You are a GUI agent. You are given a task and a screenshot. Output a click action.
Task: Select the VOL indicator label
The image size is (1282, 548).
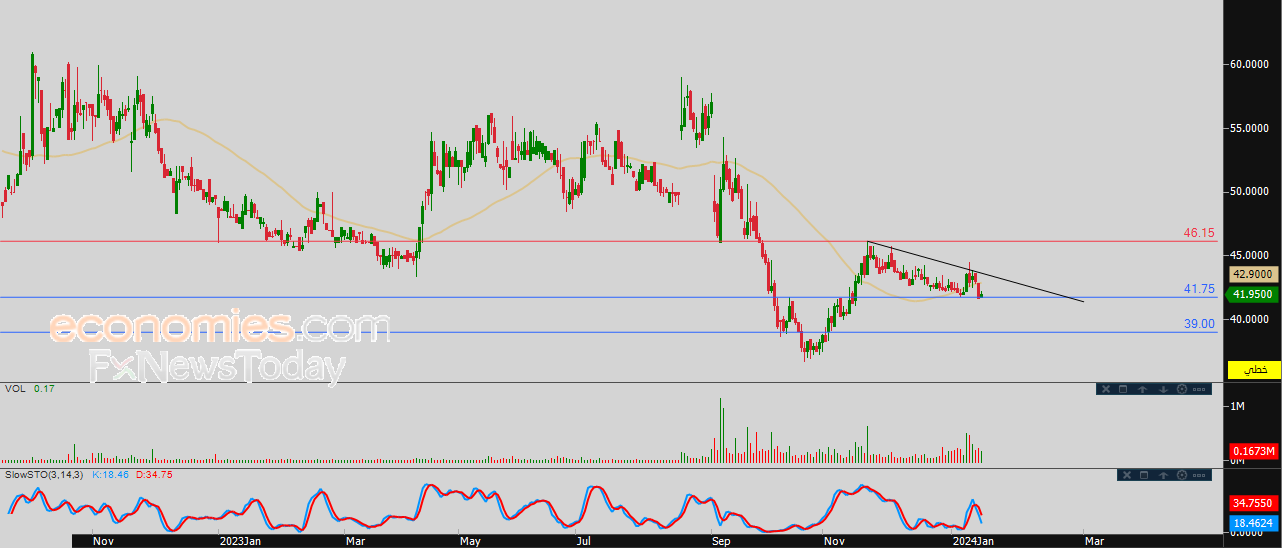(16, 389)
